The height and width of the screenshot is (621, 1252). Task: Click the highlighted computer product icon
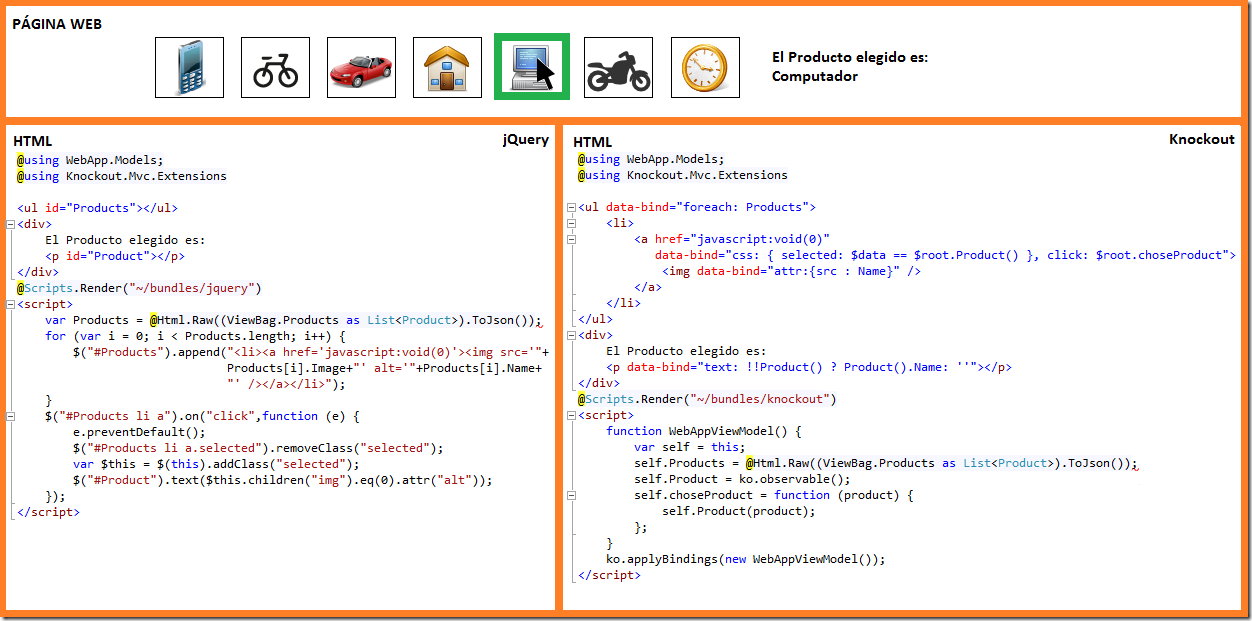coord(532,67)
